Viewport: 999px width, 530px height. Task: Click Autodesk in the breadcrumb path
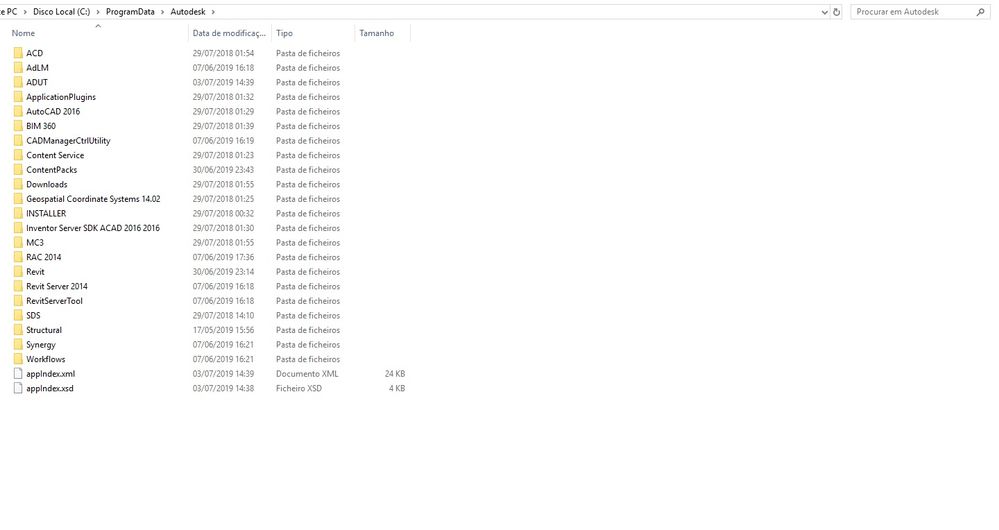(188, 11)
